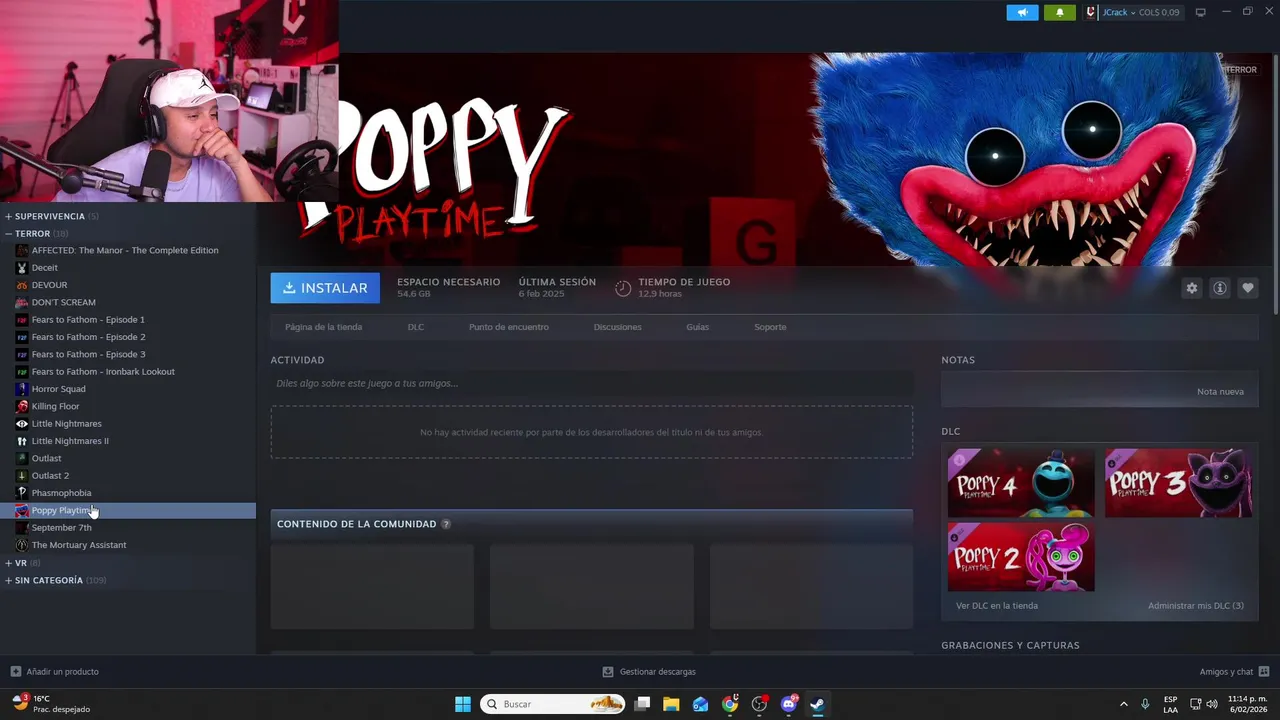The height and width of the screenshot is (720, 1280).
Task: Click the blue INSTALAR button
Action: (325, 288)
